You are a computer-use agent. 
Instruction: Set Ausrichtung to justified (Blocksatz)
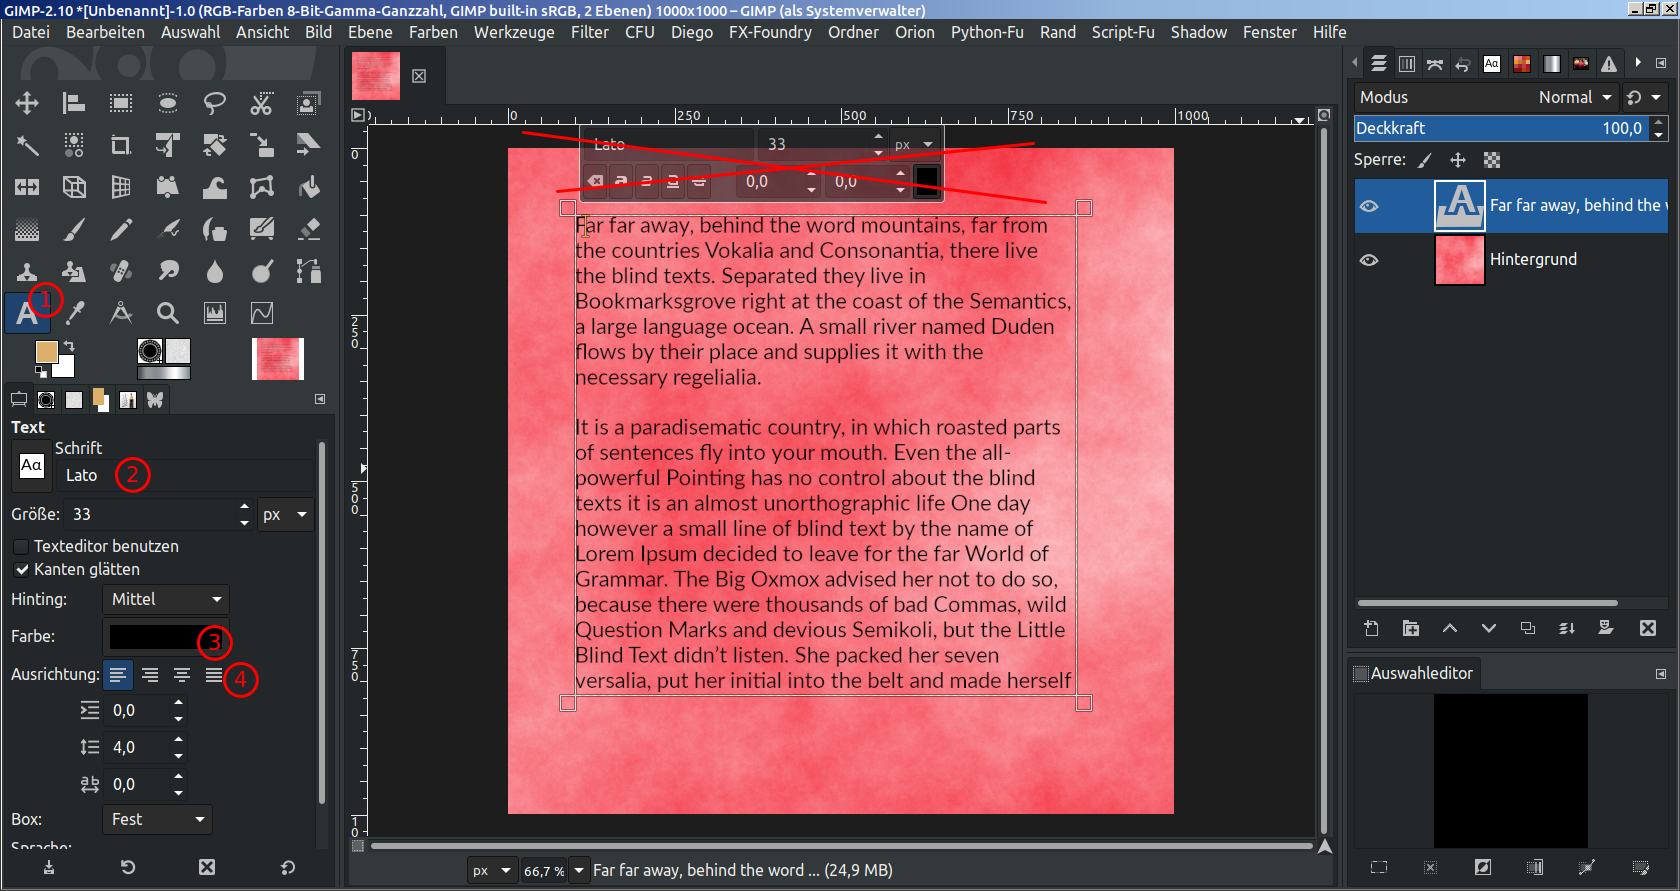[214, 675]
